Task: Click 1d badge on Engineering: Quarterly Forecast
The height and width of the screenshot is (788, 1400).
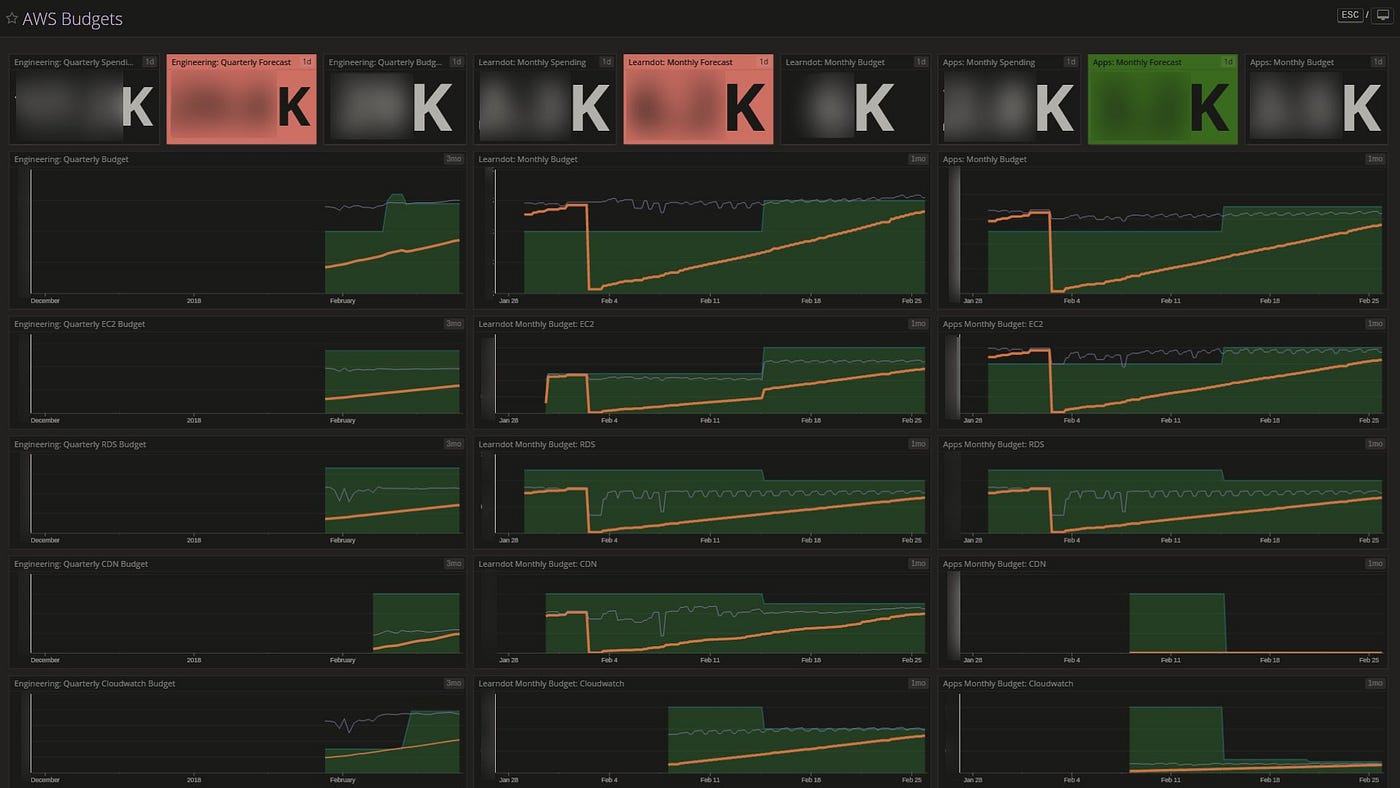Action: [307, 62]
